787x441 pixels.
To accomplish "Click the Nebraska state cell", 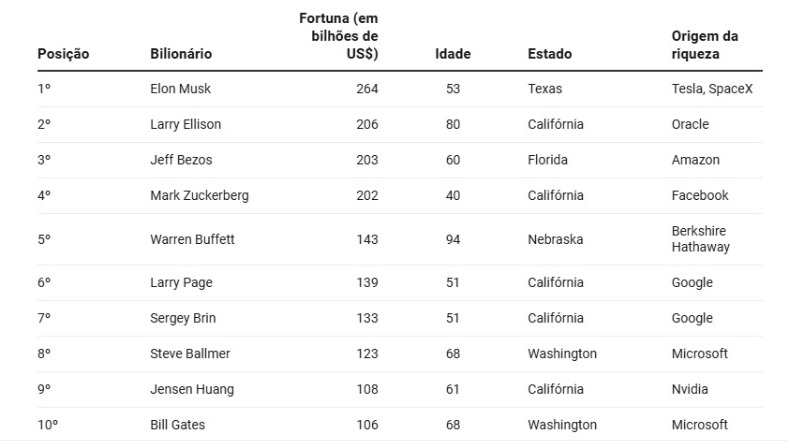I will pyautogui.click(x=555, y=240).
